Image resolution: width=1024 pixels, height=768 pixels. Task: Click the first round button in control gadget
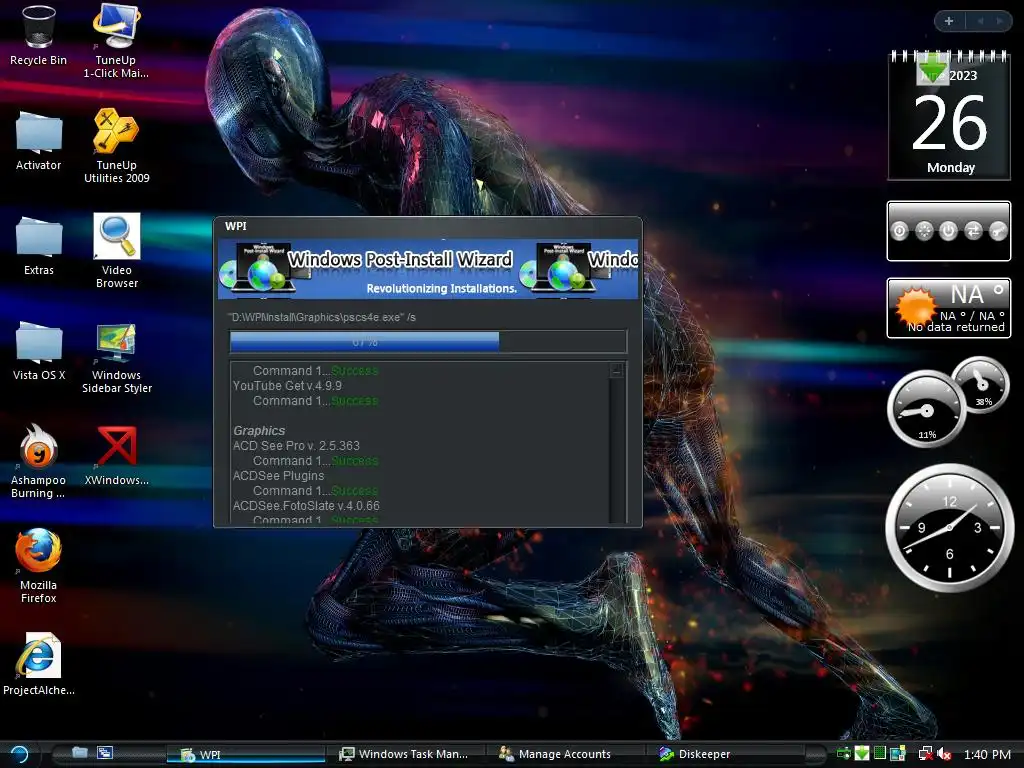[899, 231]
